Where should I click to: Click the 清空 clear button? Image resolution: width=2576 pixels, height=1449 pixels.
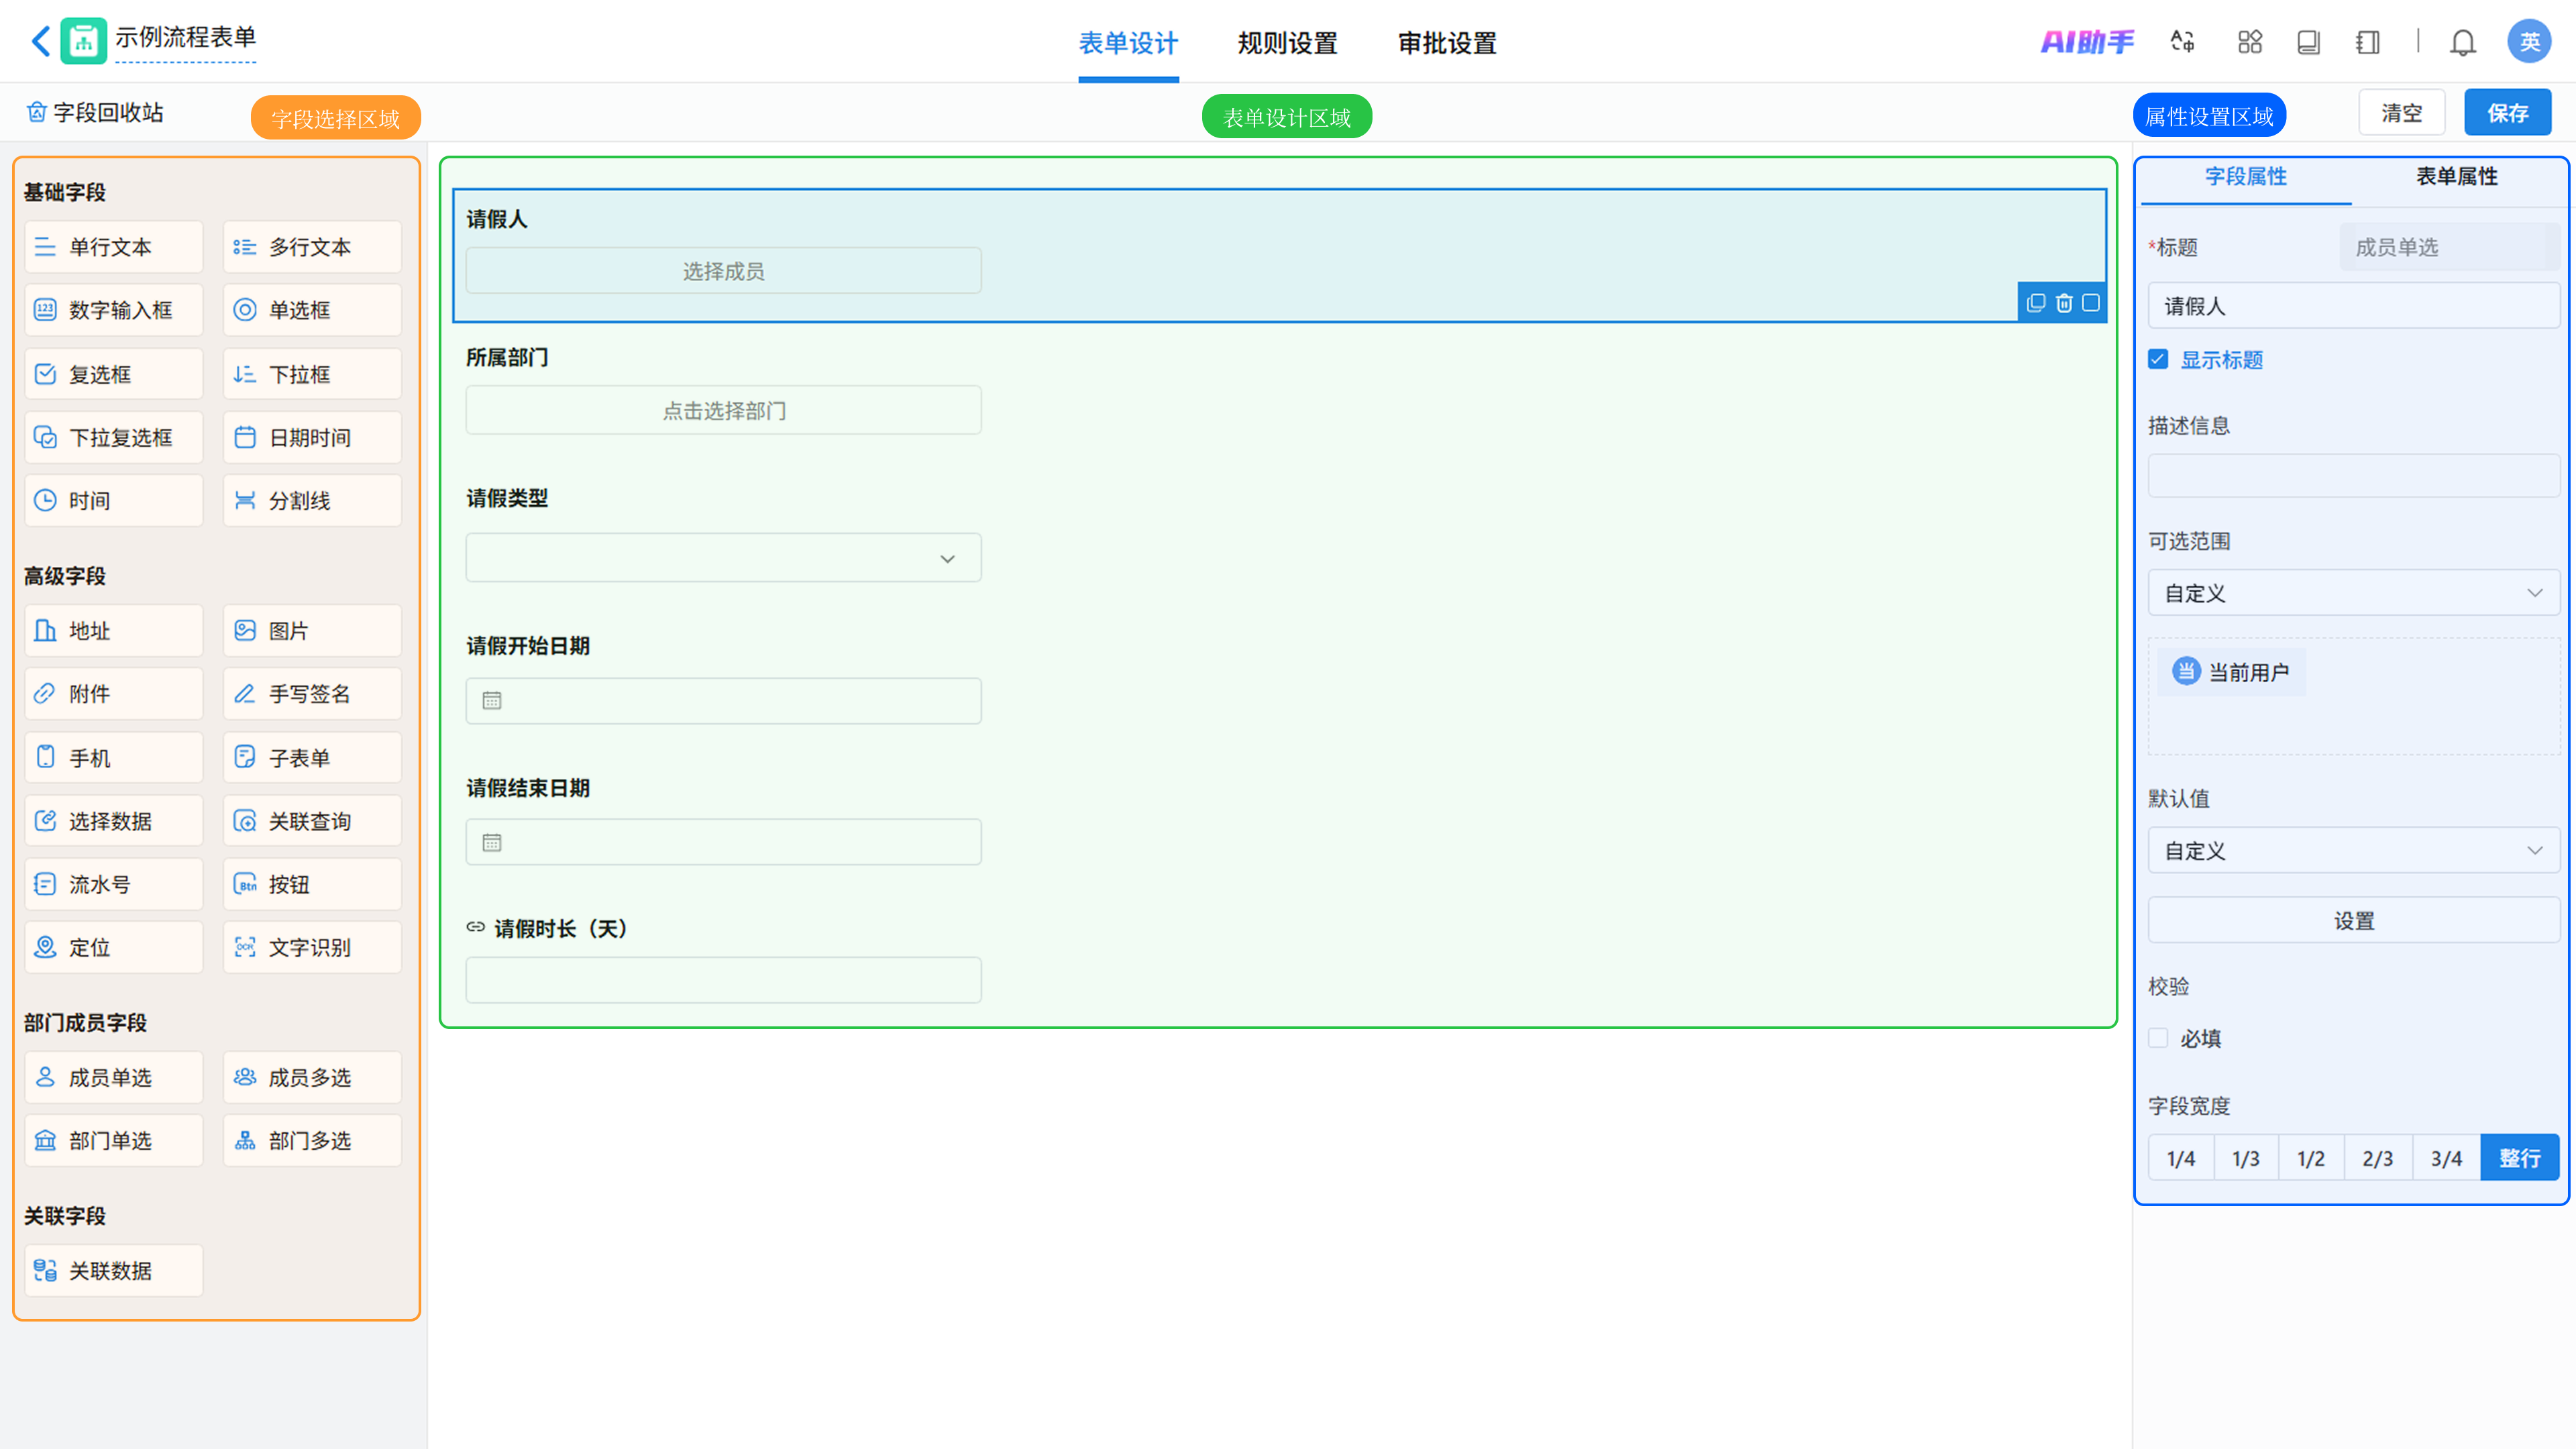tap(2401, 113)
